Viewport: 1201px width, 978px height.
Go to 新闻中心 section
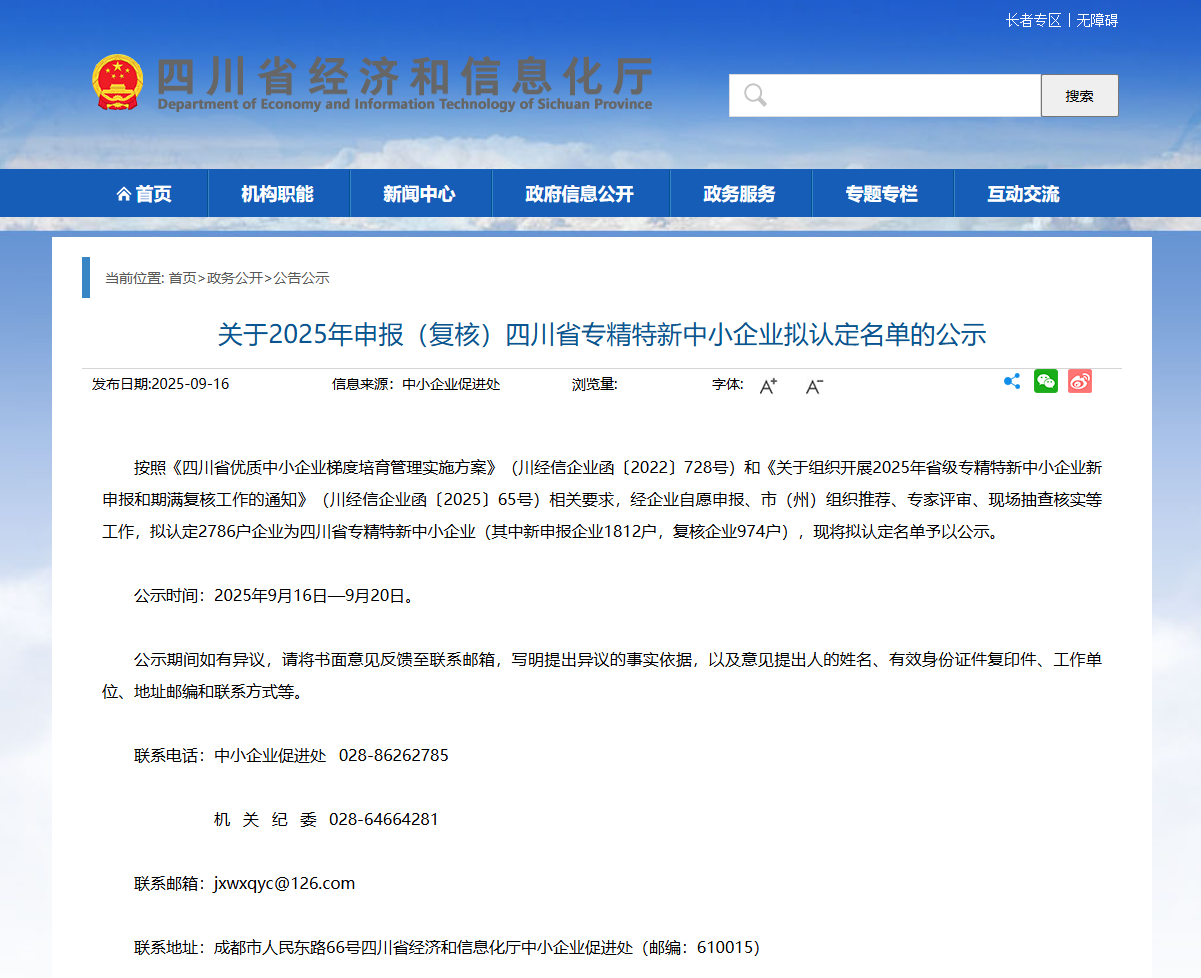click(x=420, y=194)
